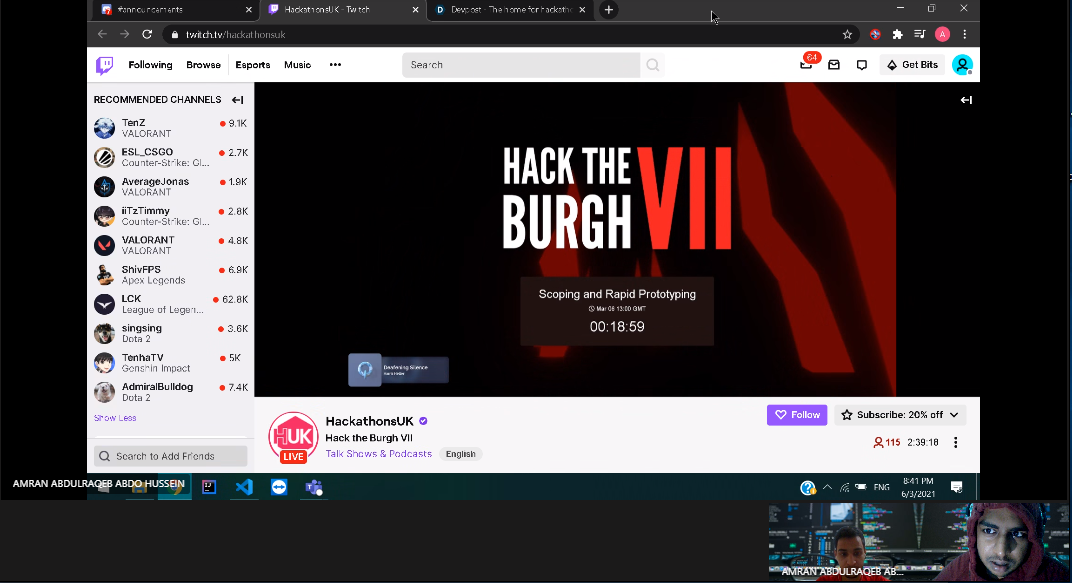Screen dimensions: 1072x583
Task: Open HackathonsUK channel name link
Action: 369,421
